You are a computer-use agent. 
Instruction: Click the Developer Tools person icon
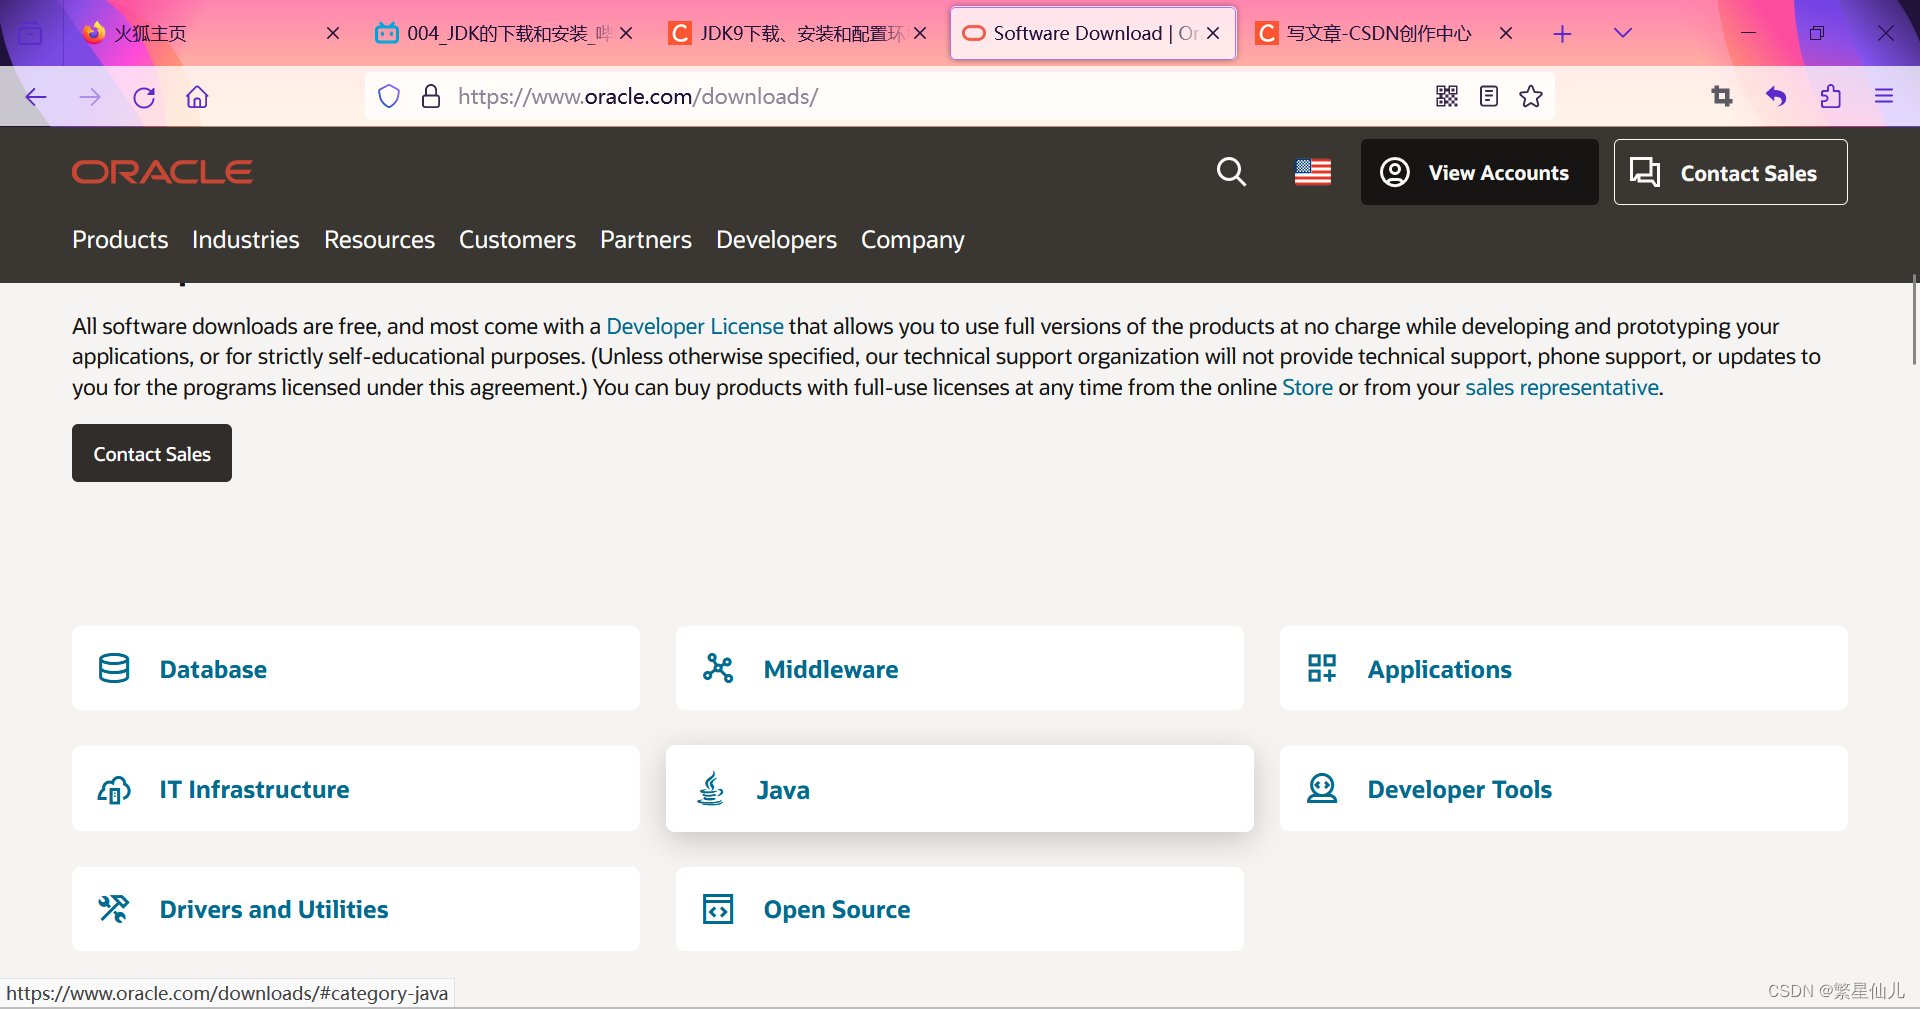click(x=1322, y=788)
